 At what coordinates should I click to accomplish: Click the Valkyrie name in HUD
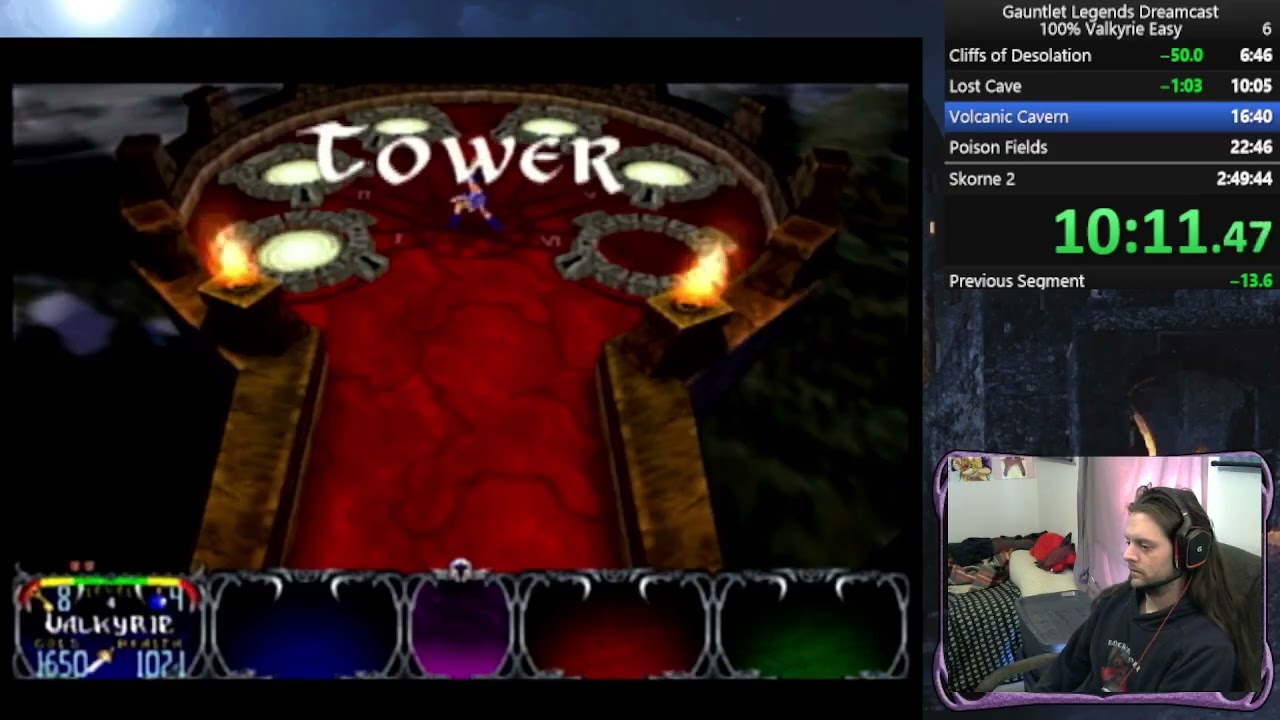point(109,625)
